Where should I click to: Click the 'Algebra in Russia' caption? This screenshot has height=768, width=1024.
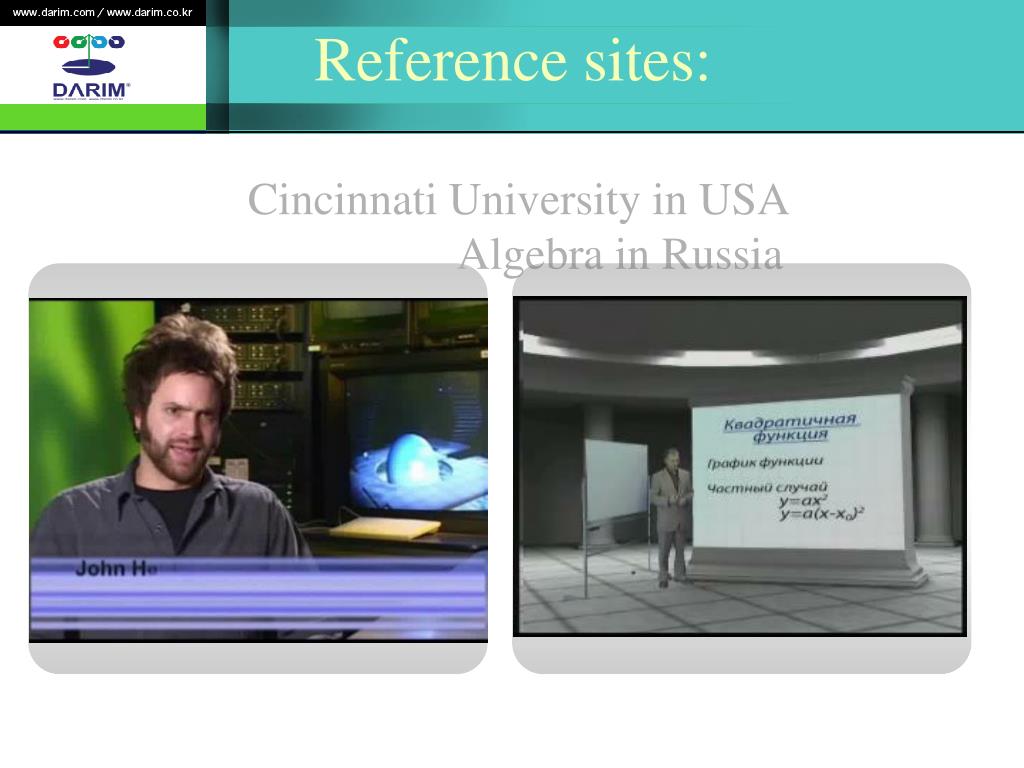coord(620,254)
